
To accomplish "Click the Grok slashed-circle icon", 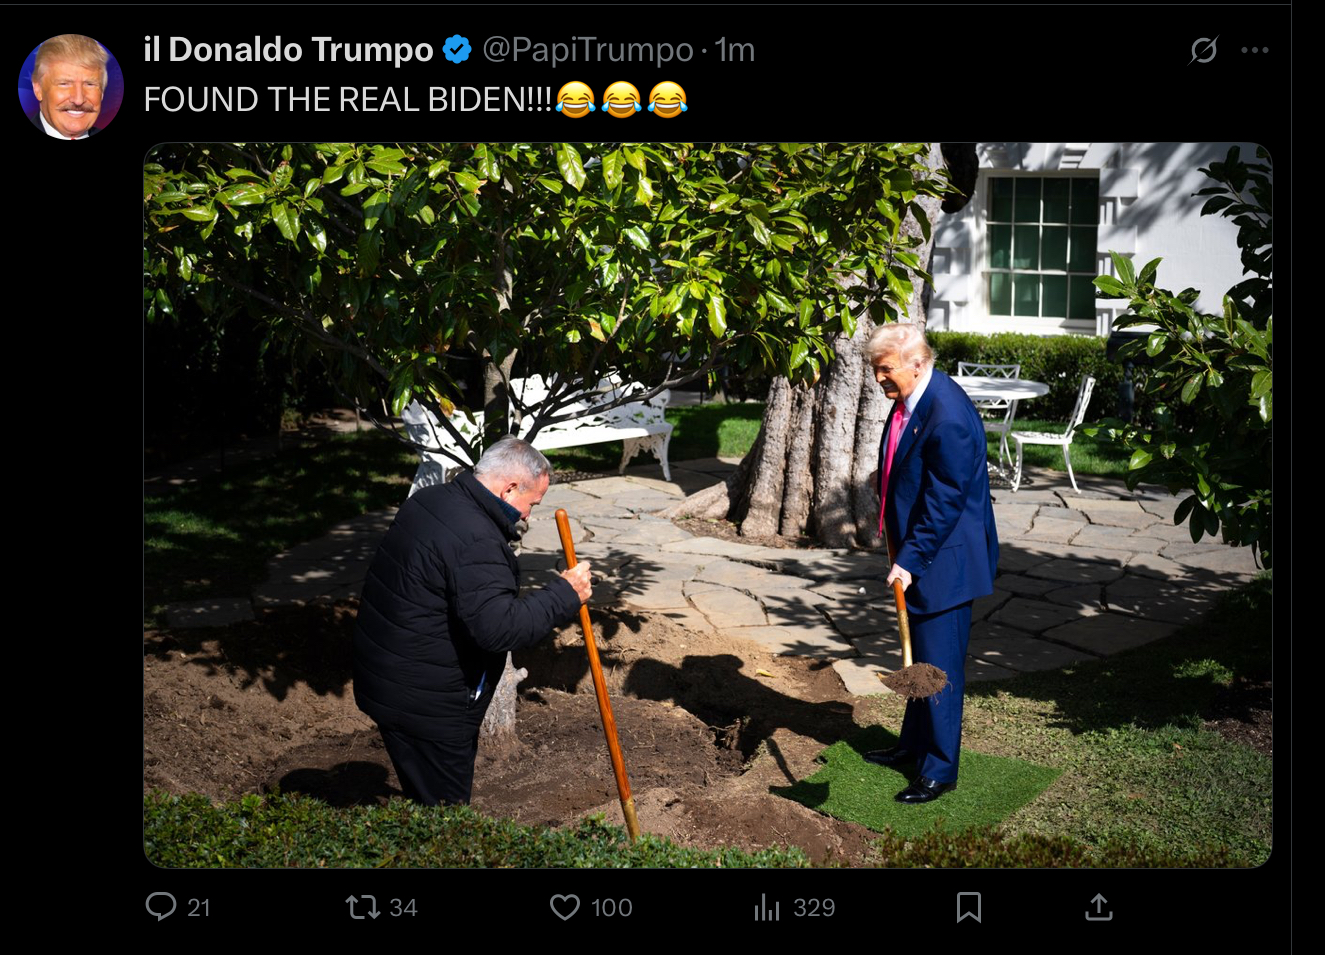I will pos(1203,50).
